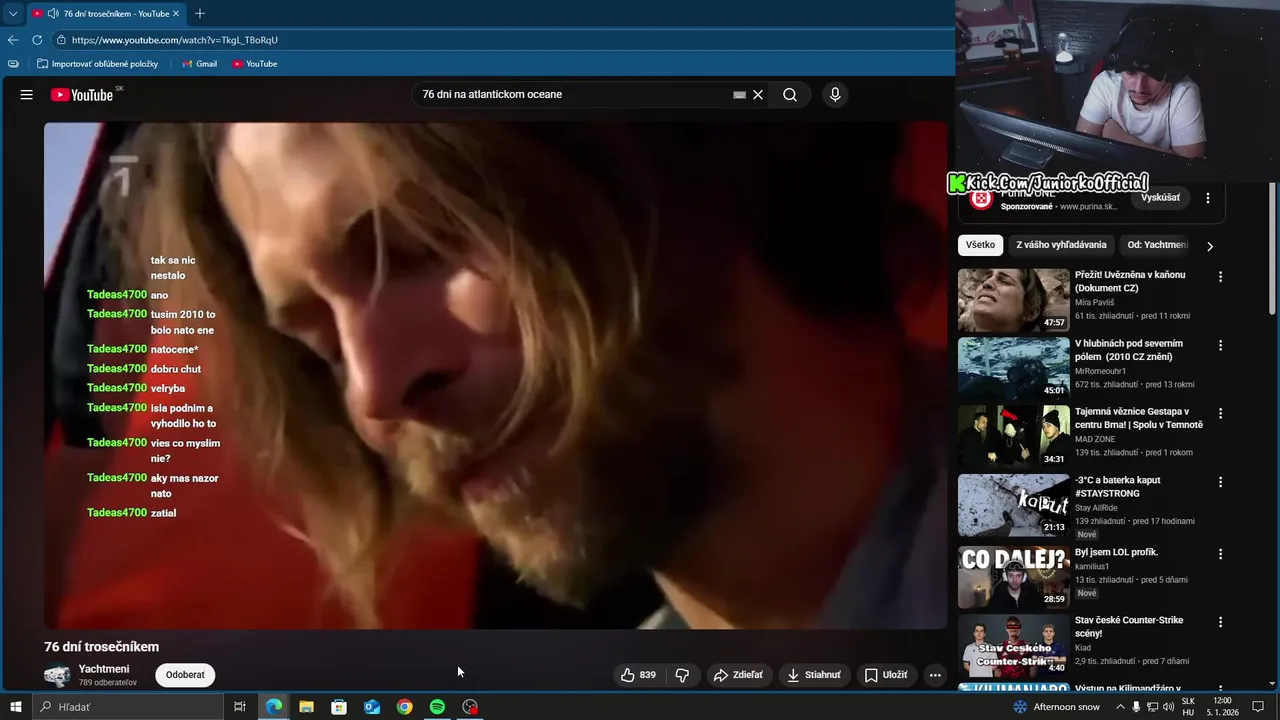Show hidden system tray icons

pos(1120,707)
